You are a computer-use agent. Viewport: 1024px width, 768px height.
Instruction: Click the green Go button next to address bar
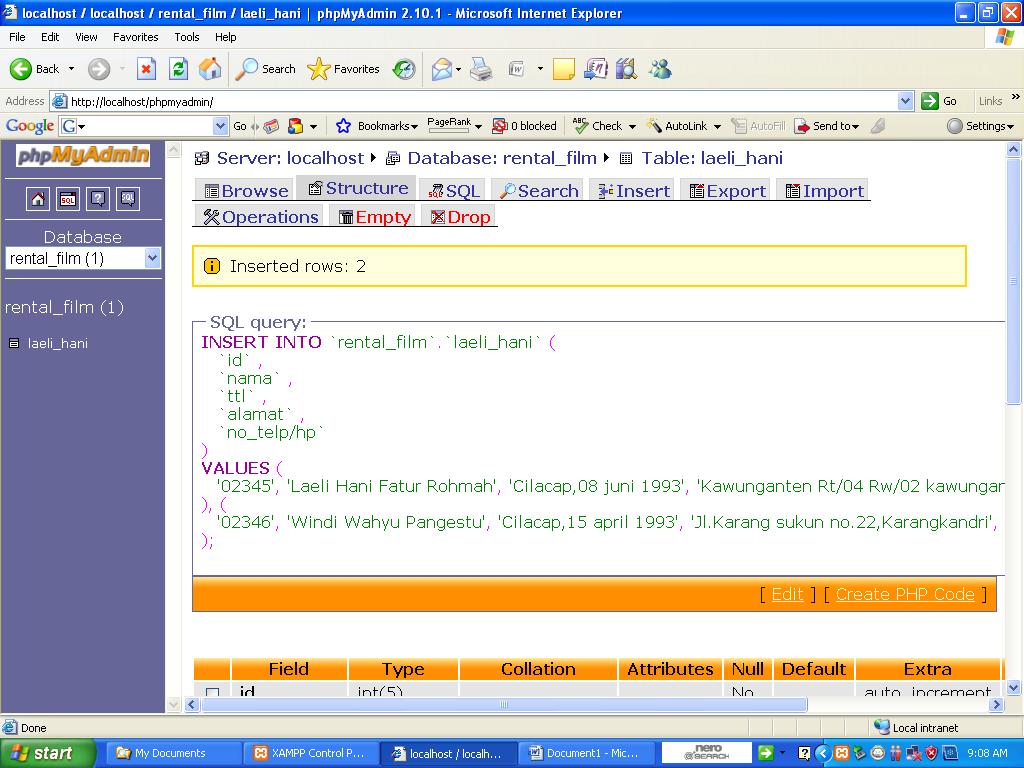[x=939, y=101]
